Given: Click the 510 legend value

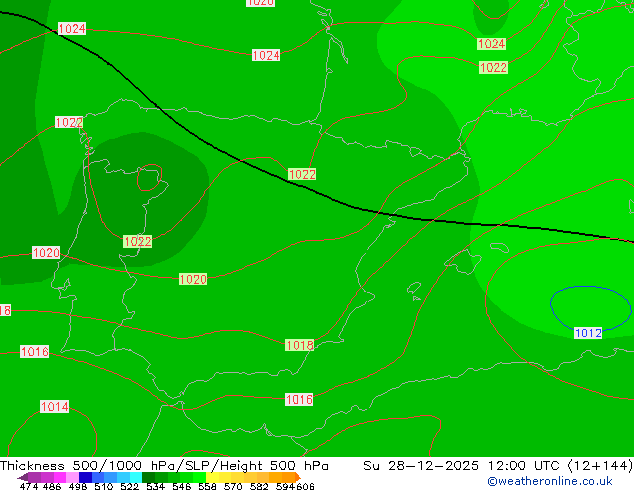Looking at the screenshot, I should click(104, 486).
